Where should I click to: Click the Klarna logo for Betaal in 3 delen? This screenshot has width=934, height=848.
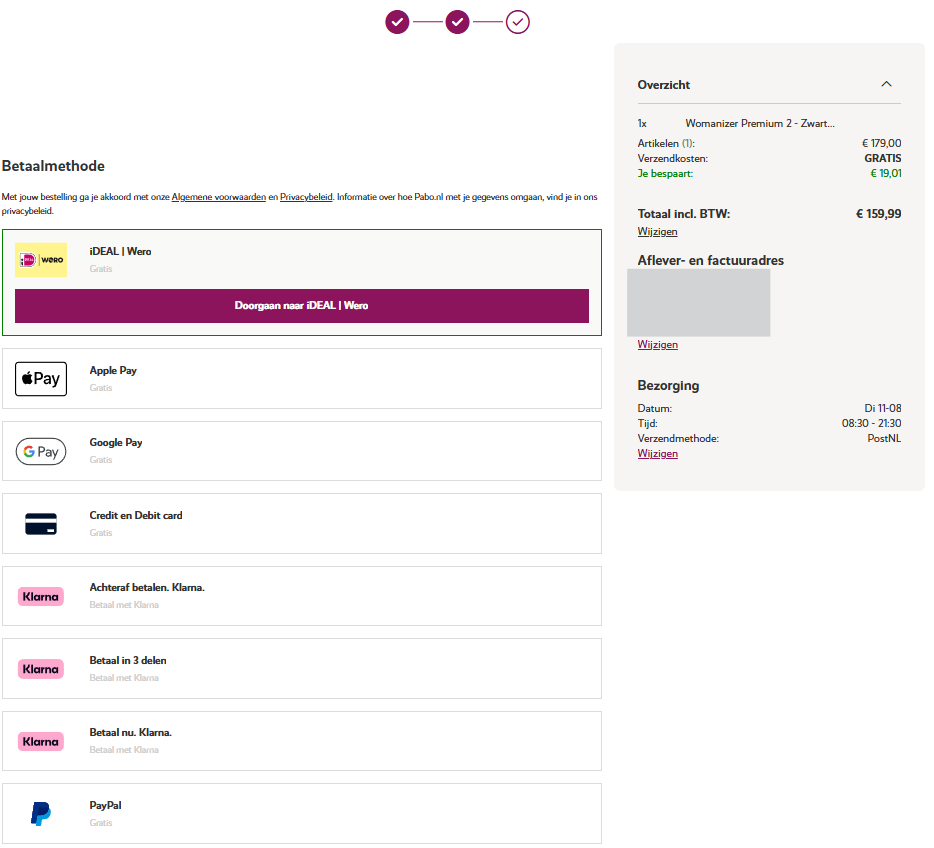(41, 669)
